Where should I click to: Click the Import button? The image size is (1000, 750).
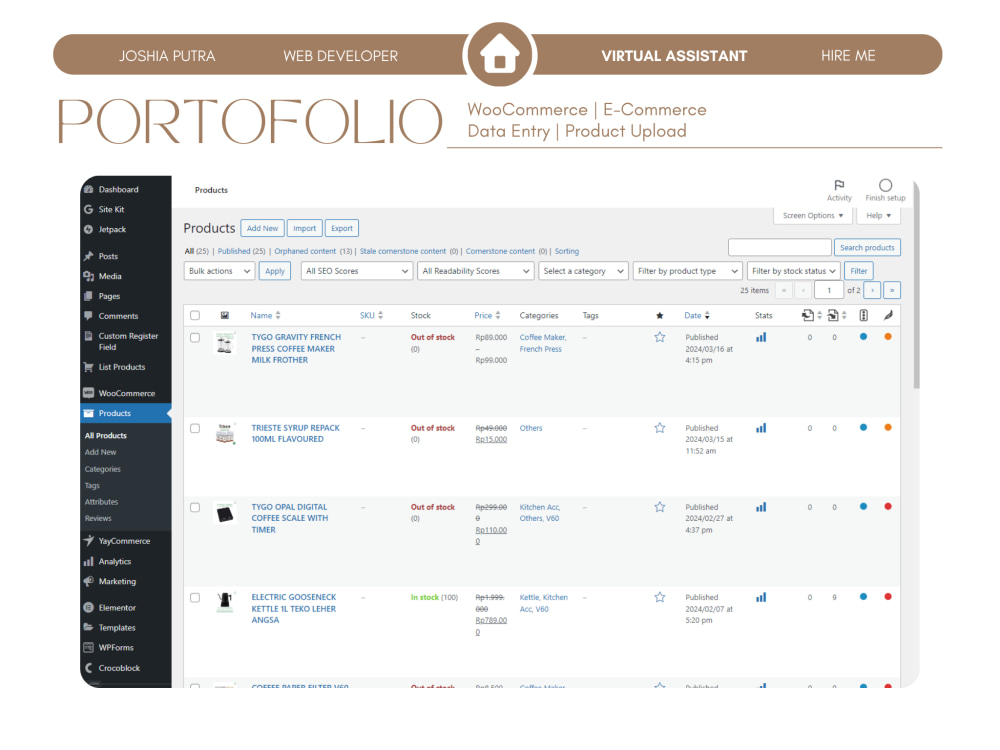304,228
